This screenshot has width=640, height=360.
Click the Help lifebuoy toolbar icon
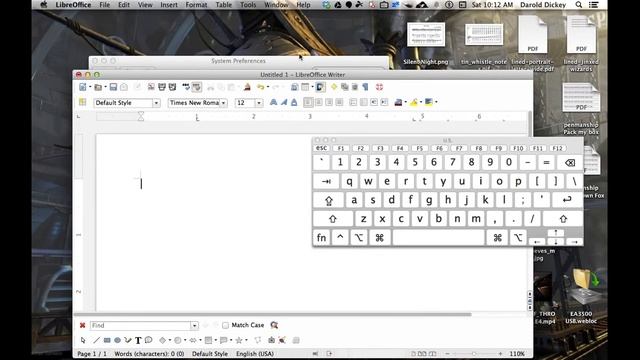point(379,87)
